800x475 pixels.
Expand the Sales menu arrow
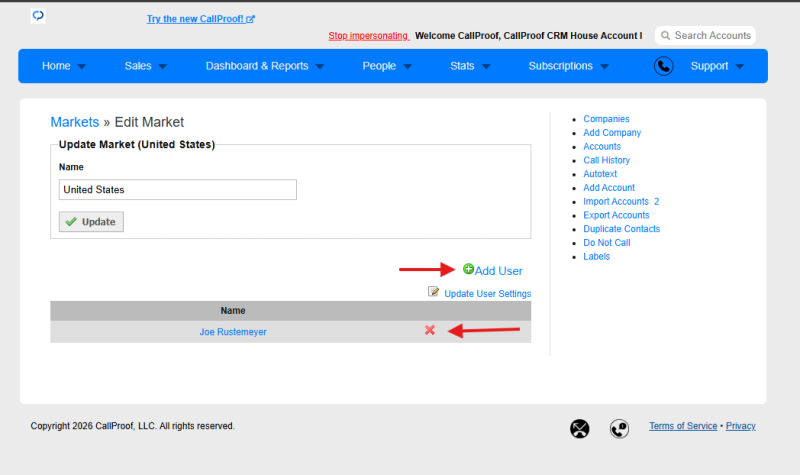click(163, 66)
